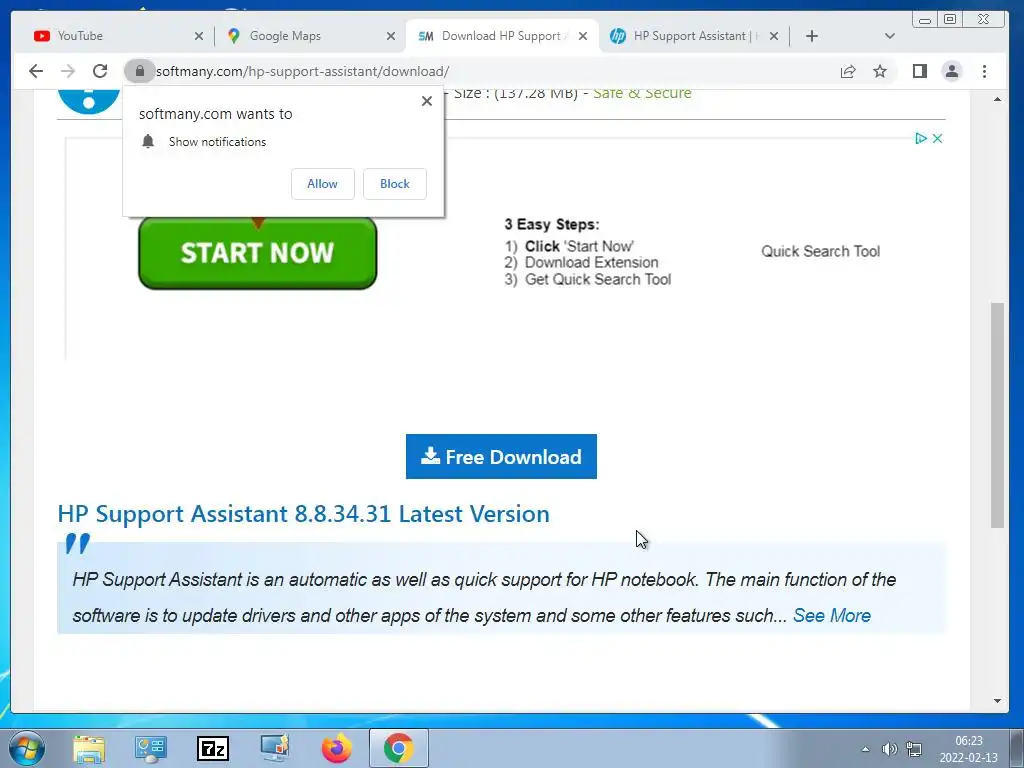
Task: Bookmark this page with star icon
Action: pos(880,71)
